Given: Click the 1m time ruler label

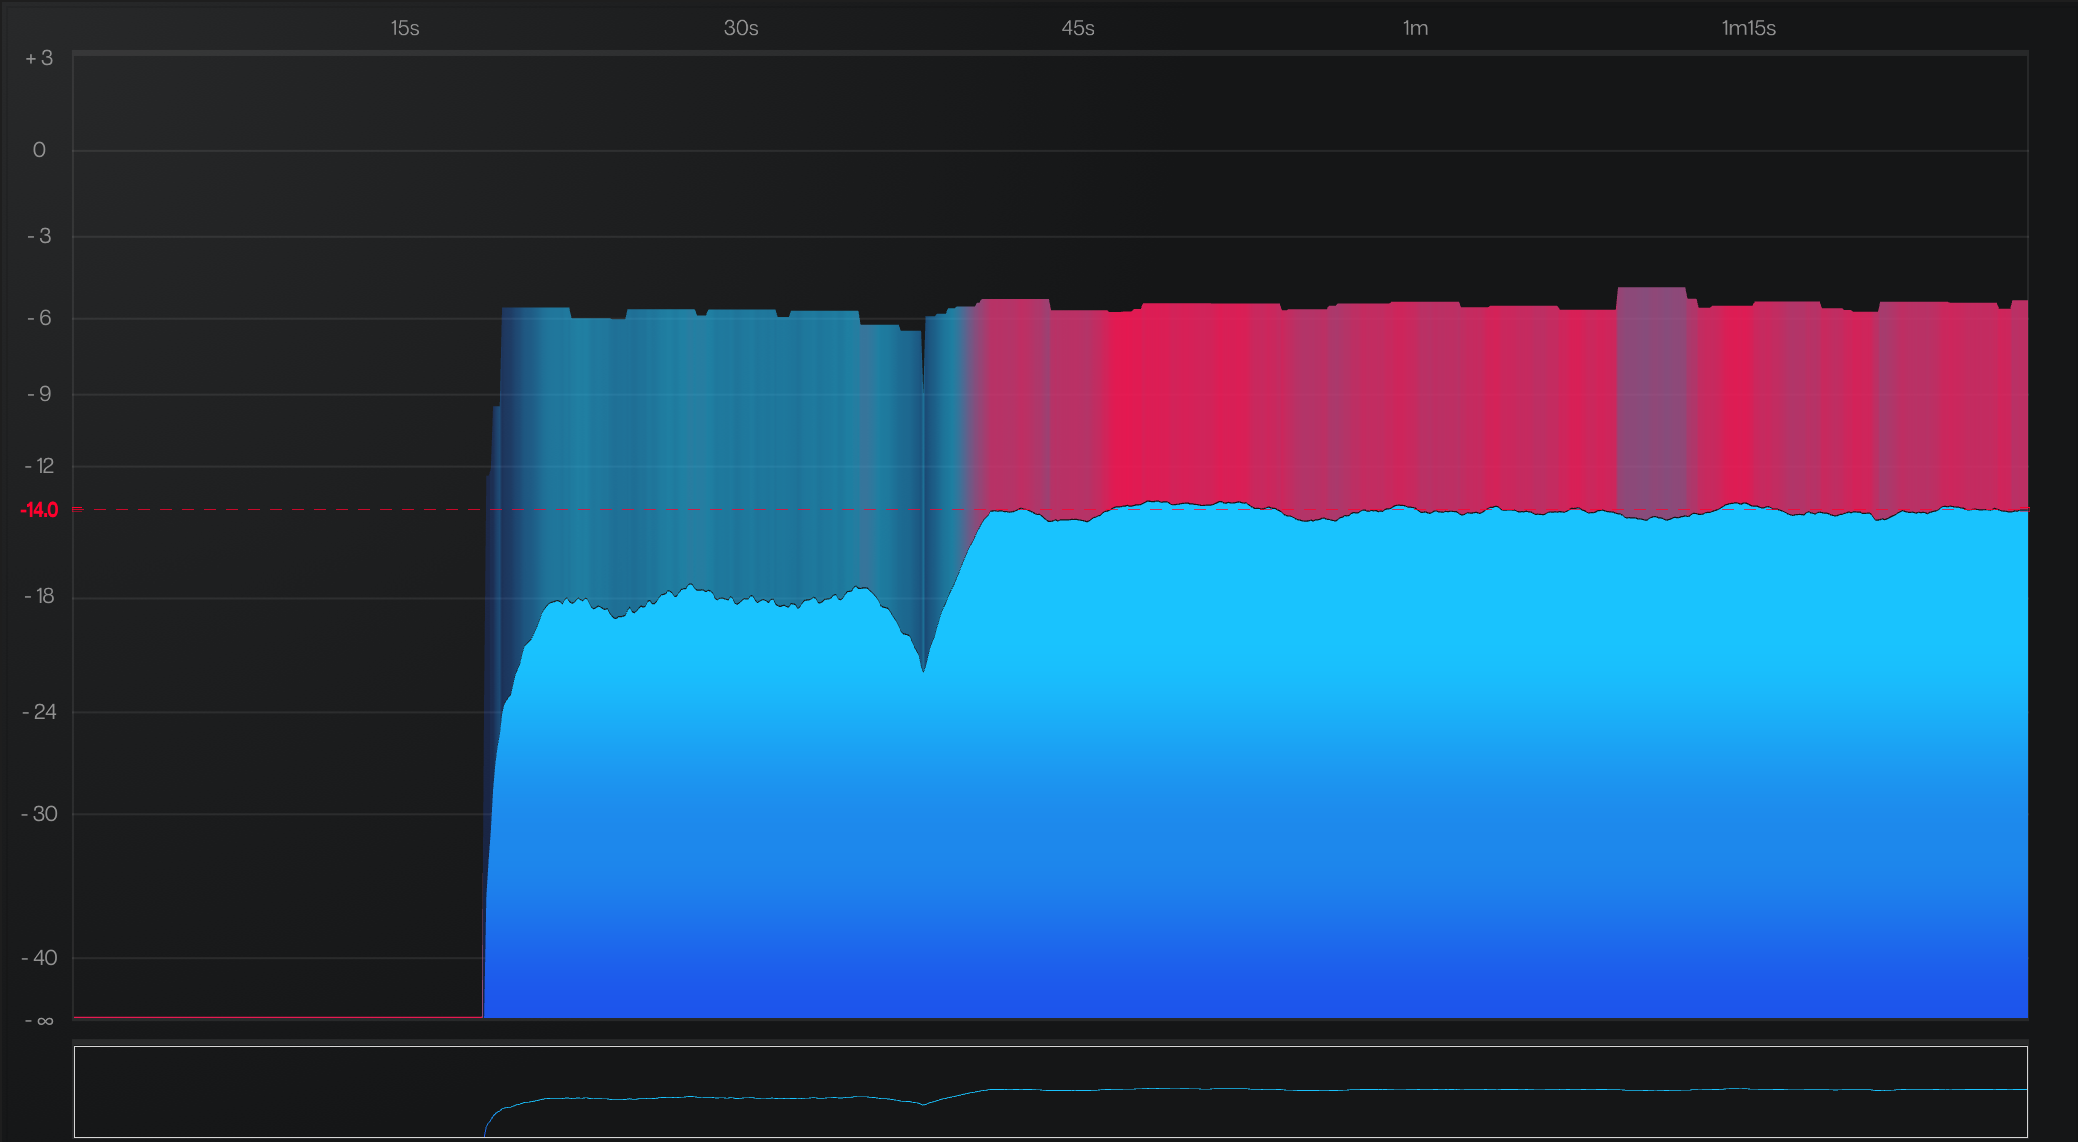Looking at the screenshot, I should click(x=1414, y=28).
